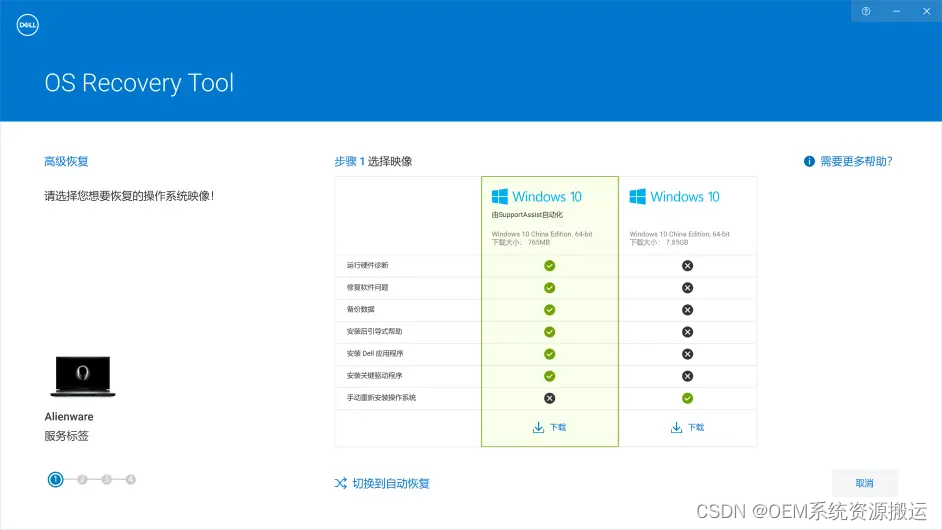942x530 pixels.
Task: Select step 4 in the progress indicator
Action: click(130, 480)
